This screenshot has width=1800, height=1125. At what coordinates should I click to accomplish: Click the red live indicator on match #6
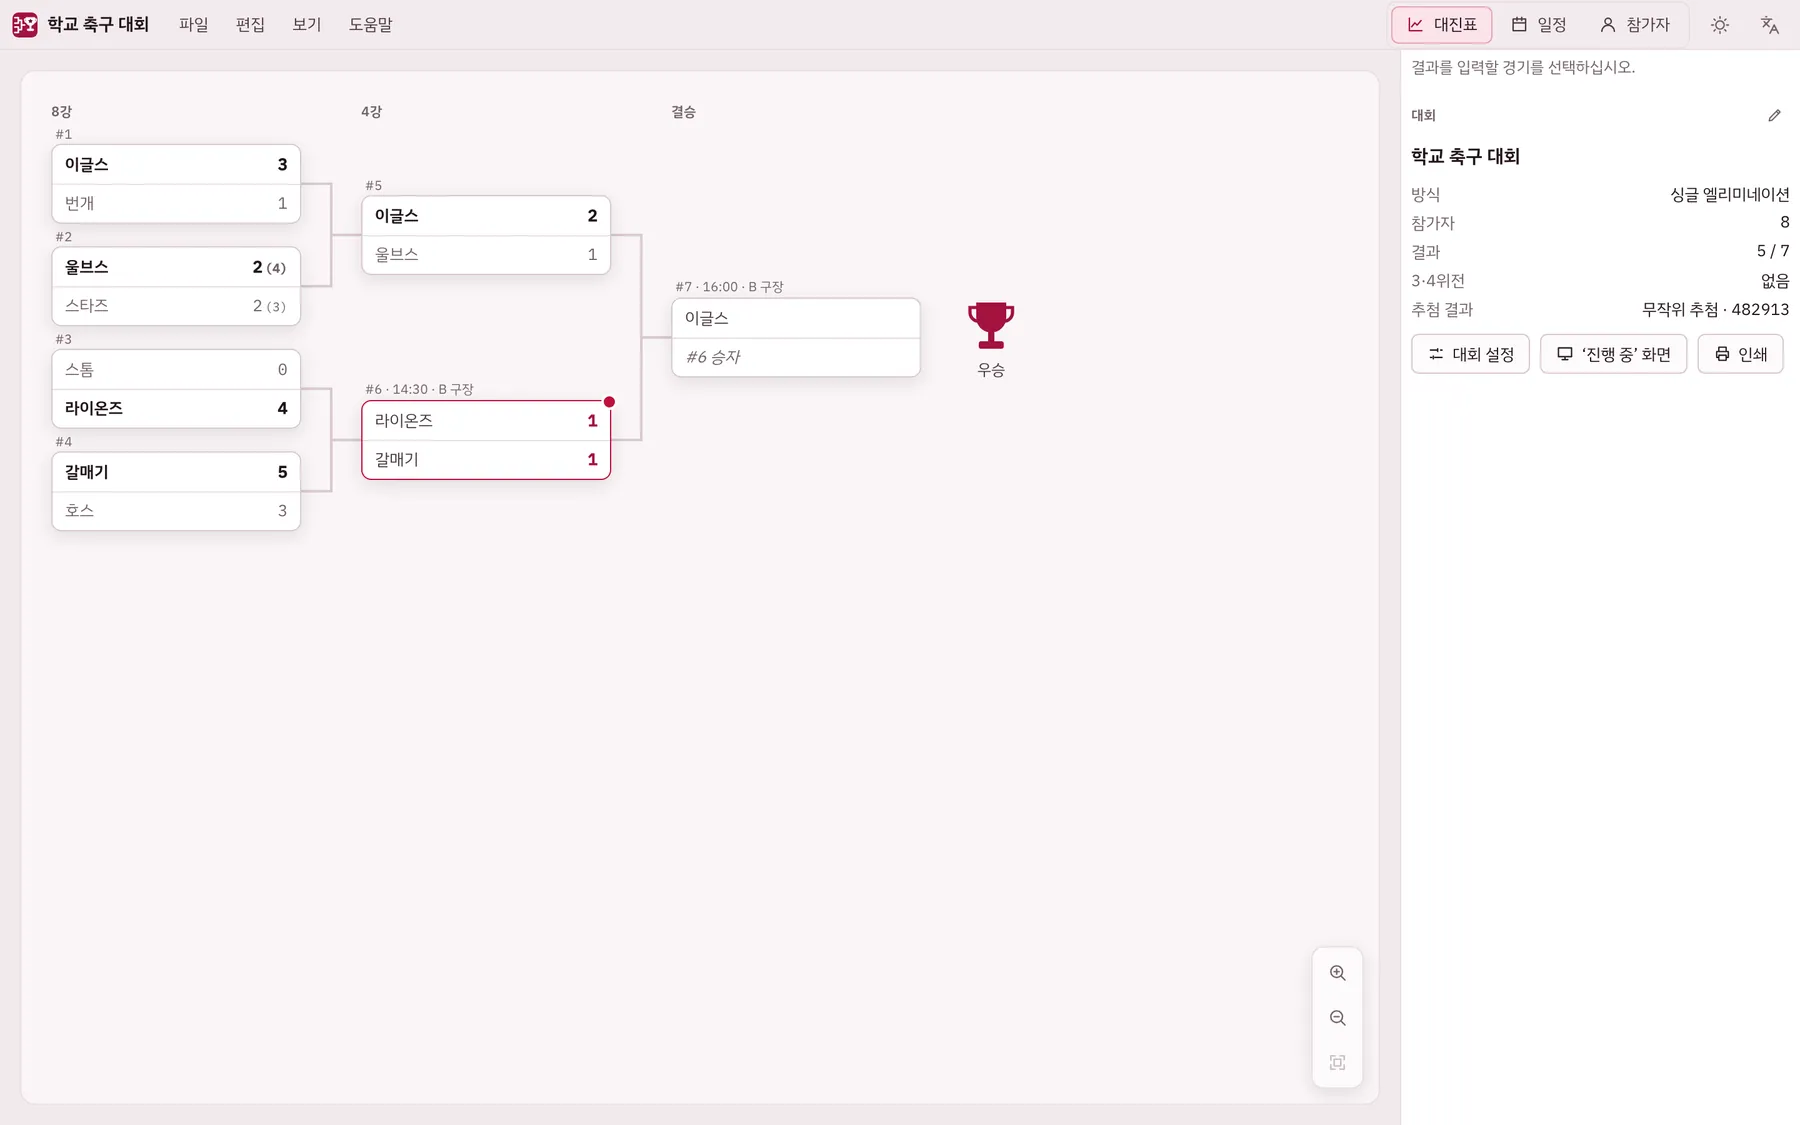[x=609, y=402]
